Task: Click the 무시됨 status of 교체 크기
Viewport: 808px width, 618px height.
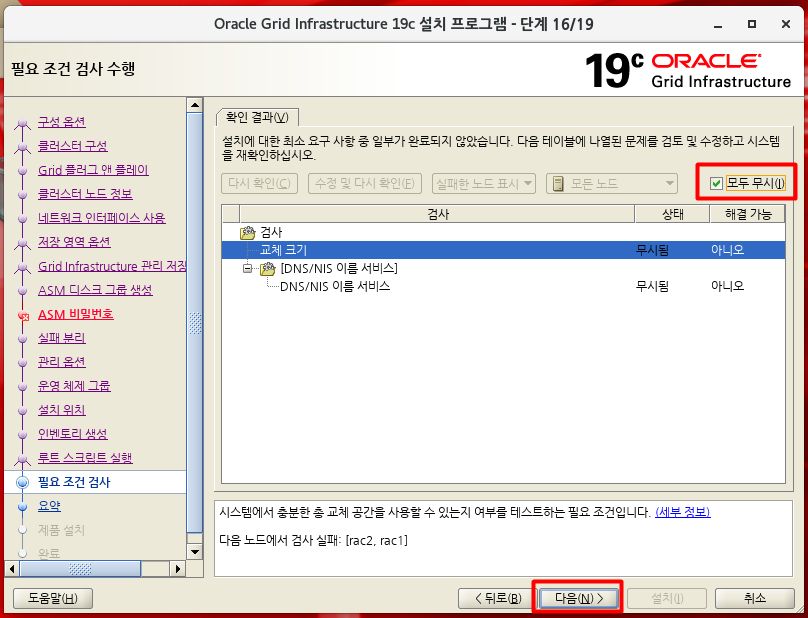Action: point(652,250)
